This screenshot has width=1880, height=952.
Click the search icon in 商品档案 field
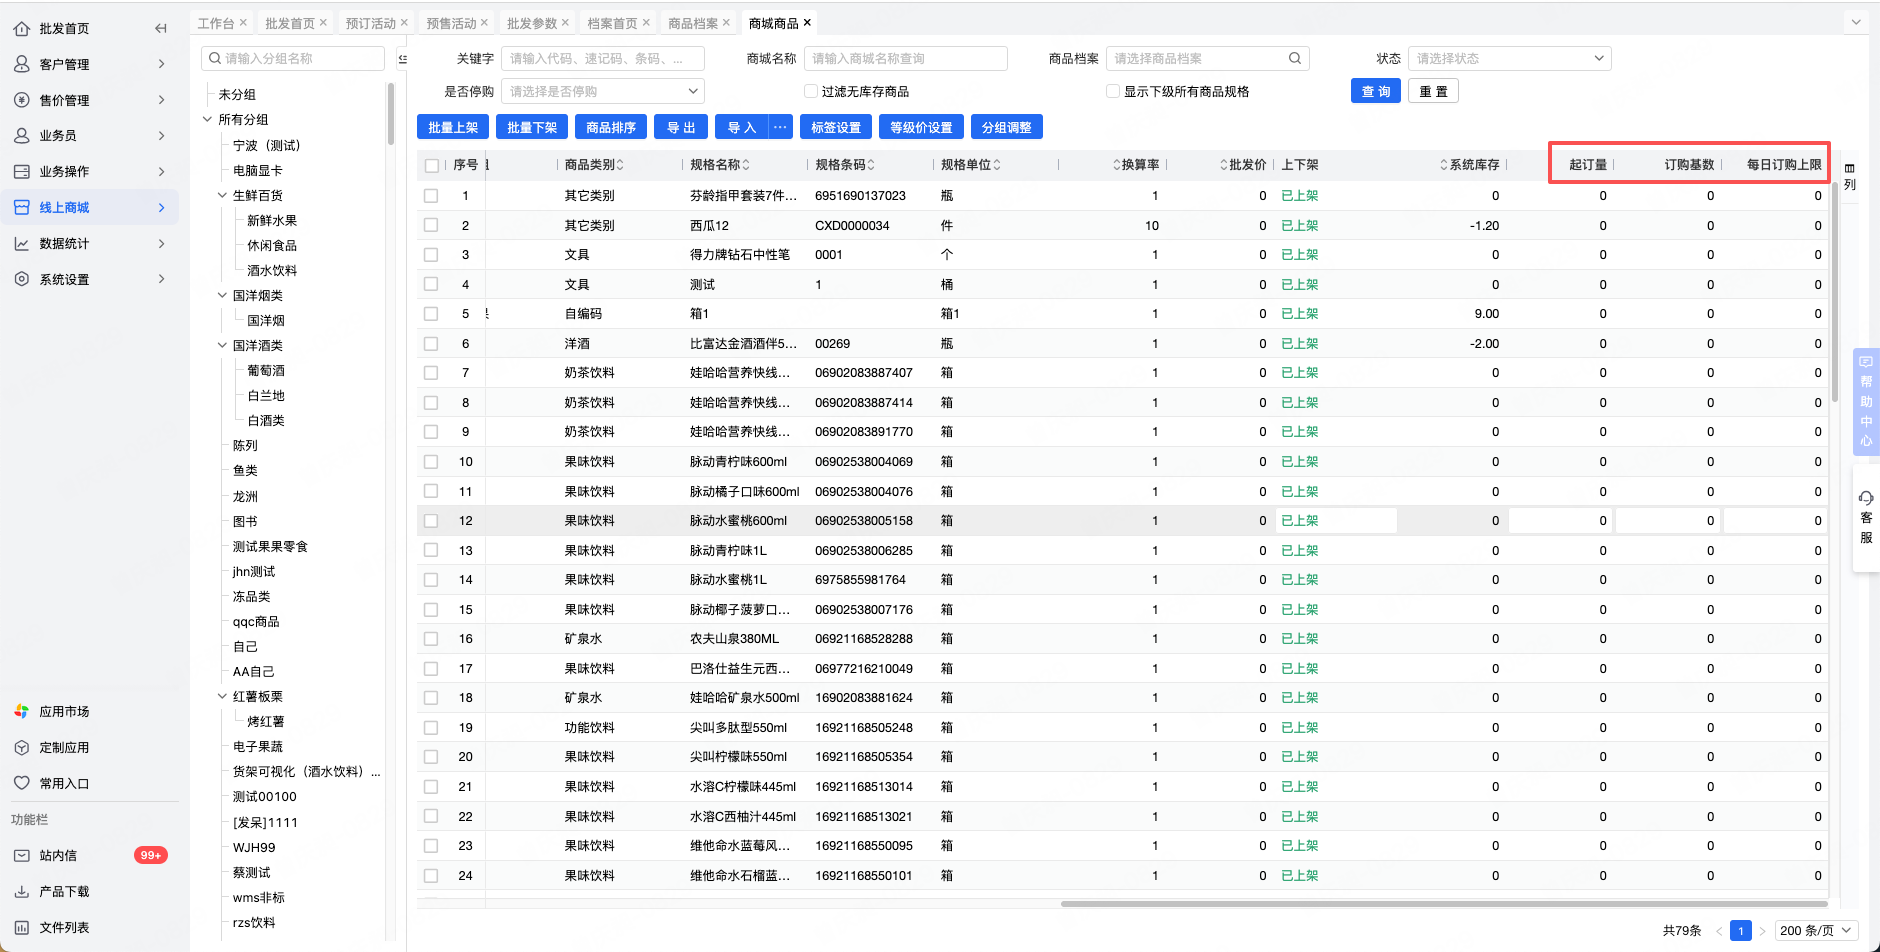tap(1295, 58)
